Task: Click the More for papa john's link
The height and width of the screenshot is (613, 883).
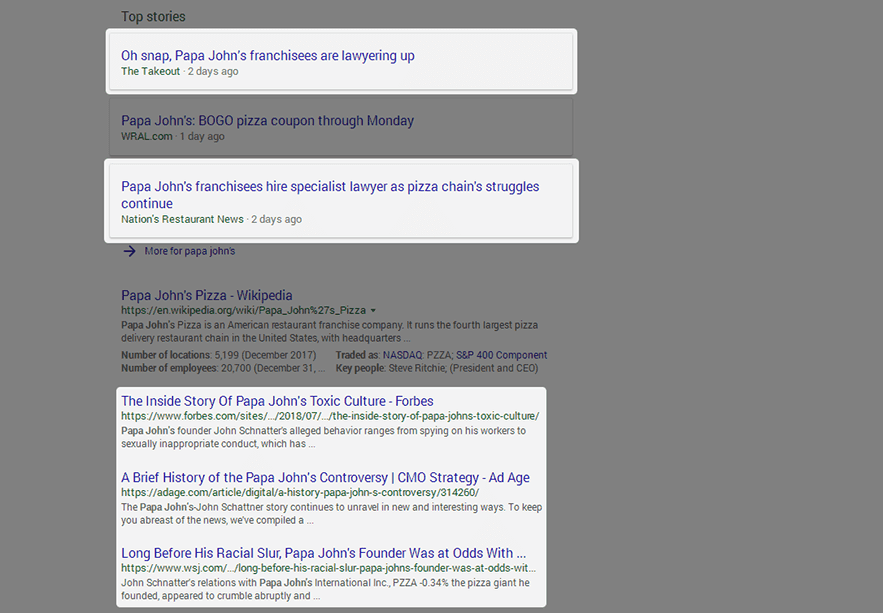Action: (190, 251)
